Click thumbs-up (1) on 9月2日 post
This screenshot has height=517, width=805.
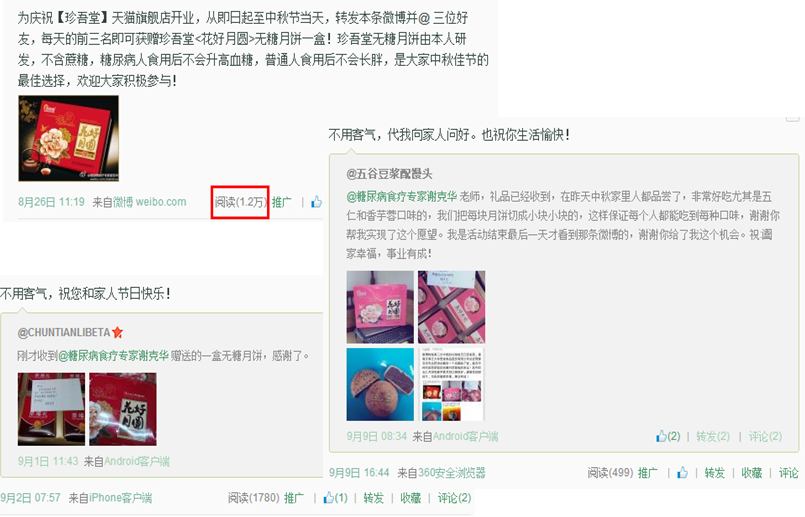point(336,497)
